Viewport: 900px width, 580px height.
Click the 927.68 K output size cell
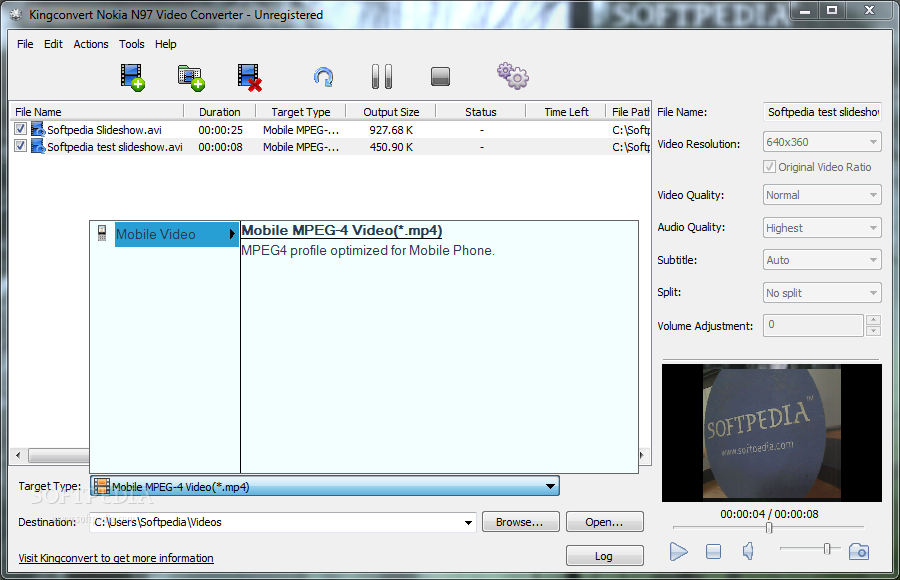(391, 130)
